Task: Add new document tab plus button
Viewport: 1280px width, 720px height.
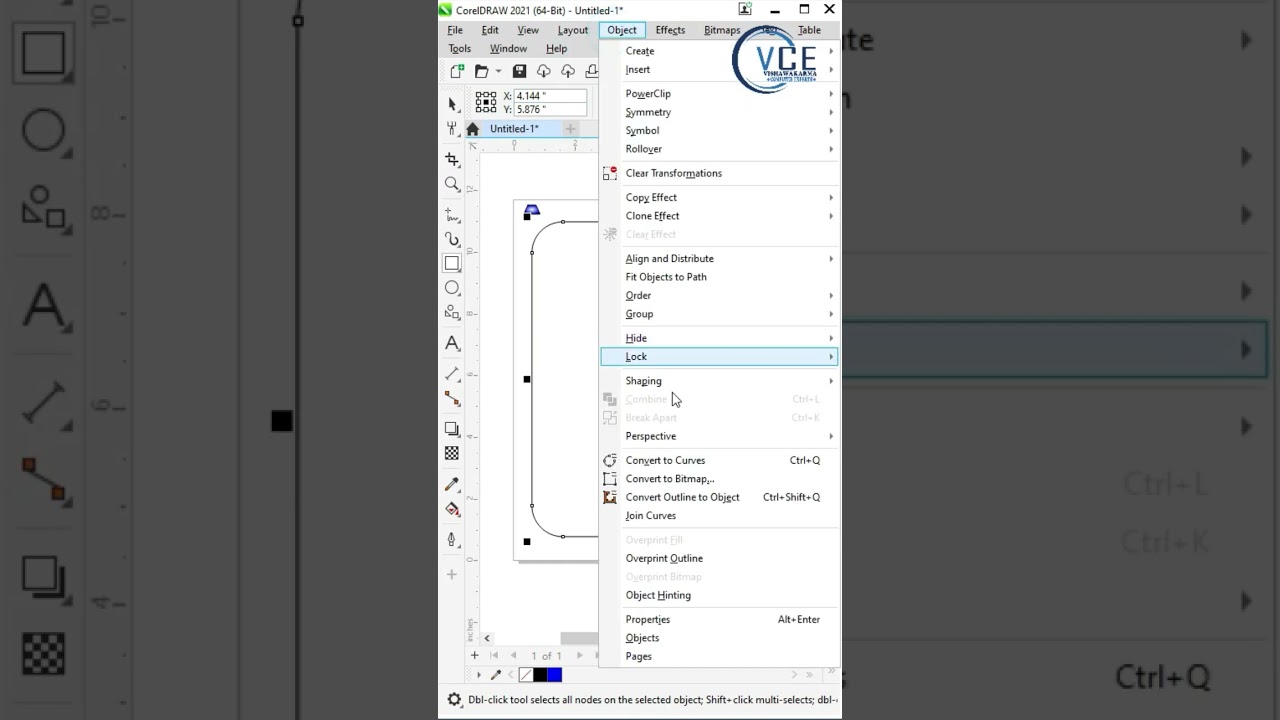Action: point(570,129)
